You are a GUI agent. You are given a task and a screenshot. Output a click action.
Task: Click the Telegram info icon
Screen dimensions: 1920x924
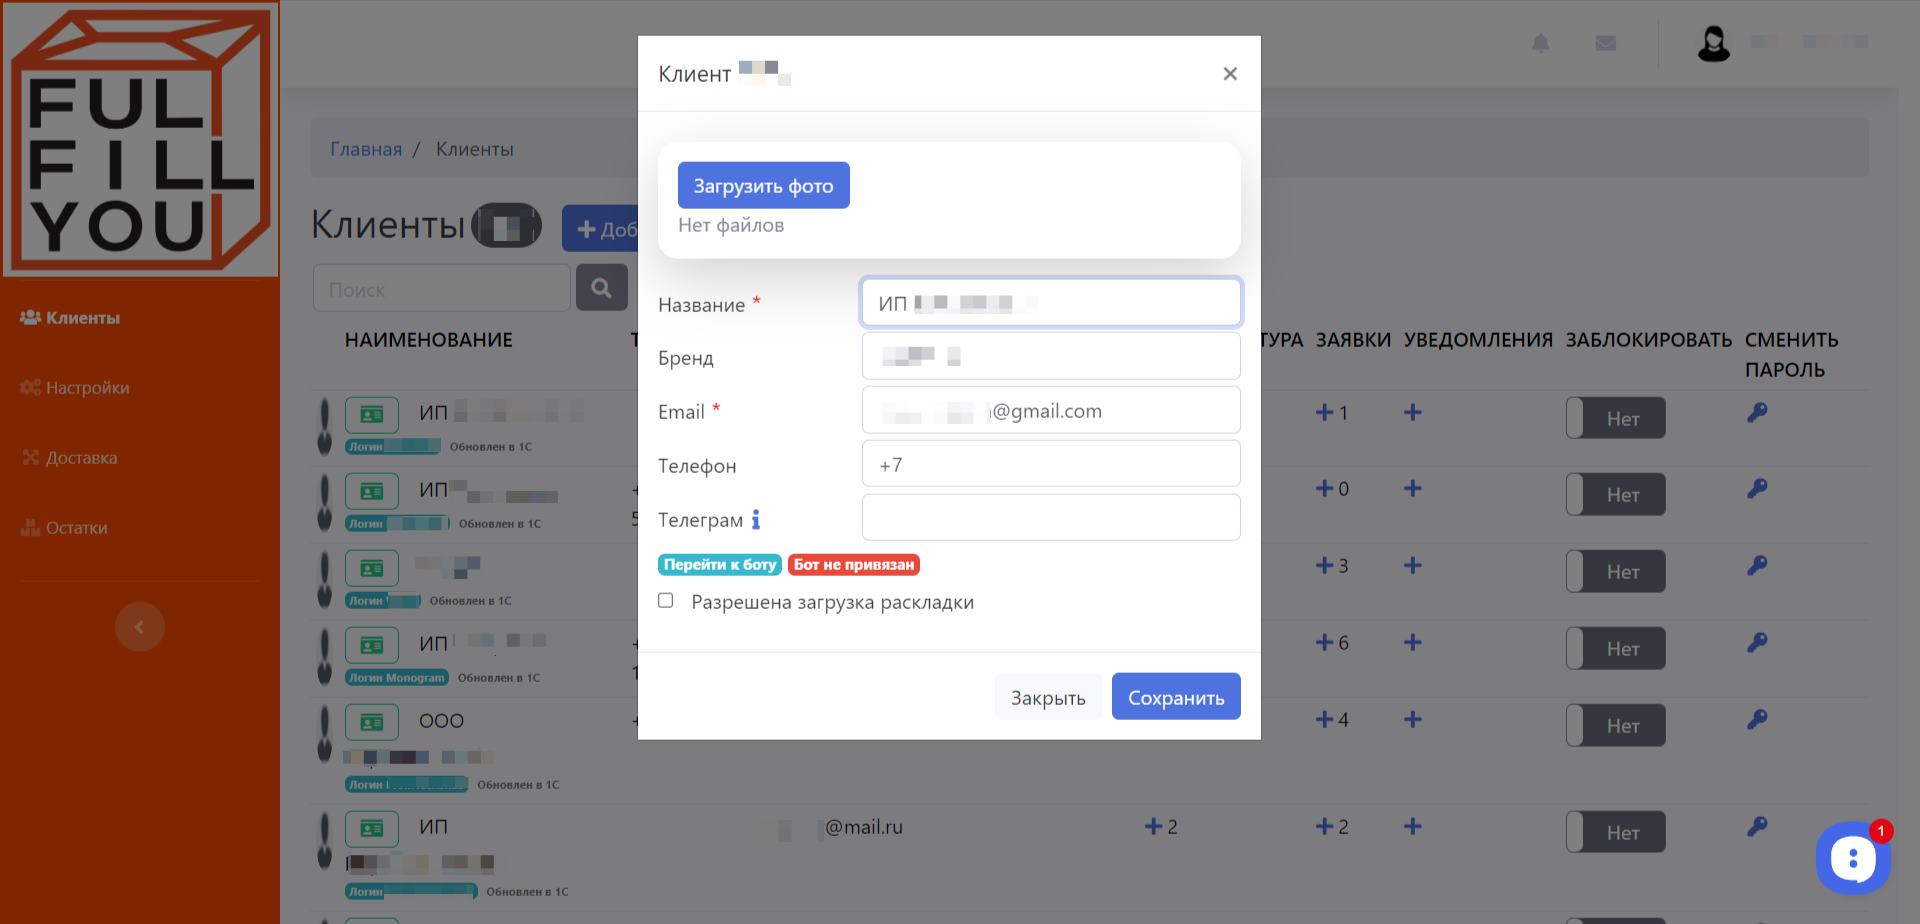pyautogui.click(x=756, y=519)
